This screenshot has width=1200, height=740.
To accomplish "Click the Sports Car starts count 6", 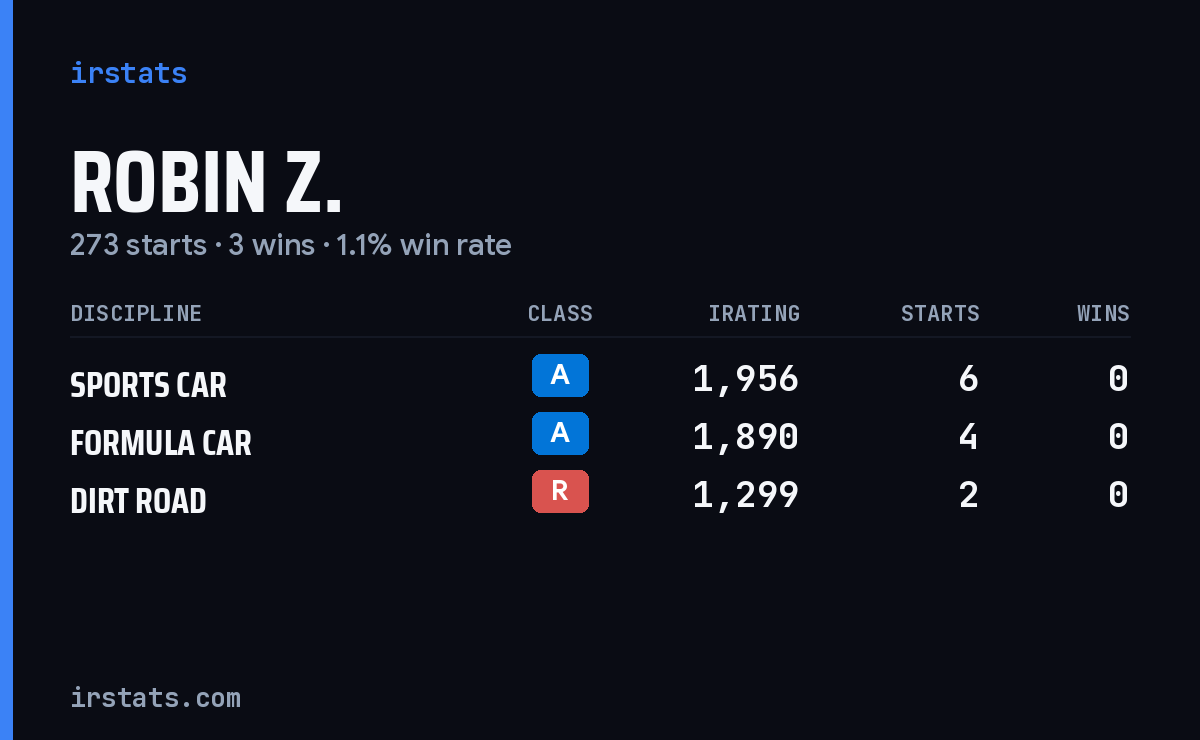I will (x=968, y=379).
